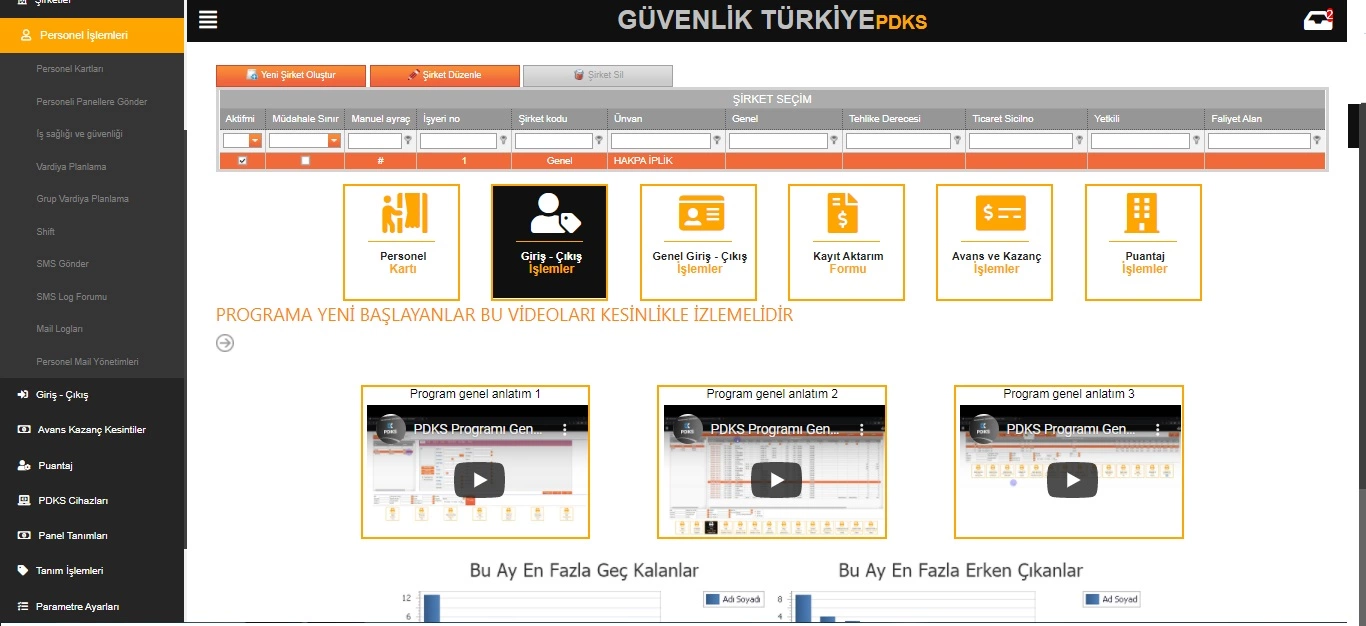The width and height of the screenshot is (1366, 626).
Task: Open the Personel Kartı tile
Action: point(401,242)
